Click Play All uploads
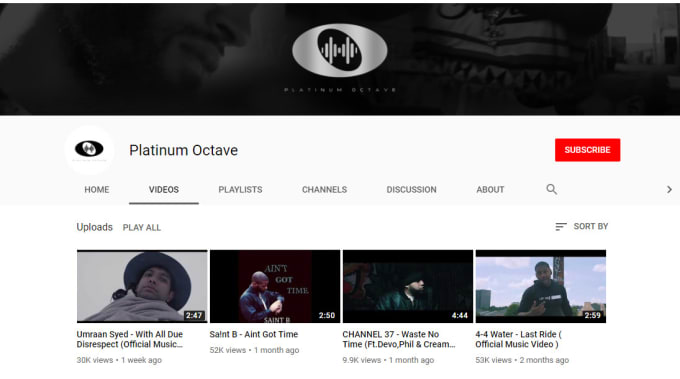Viewport: 680px width, 379px height. tap(142, 228)
